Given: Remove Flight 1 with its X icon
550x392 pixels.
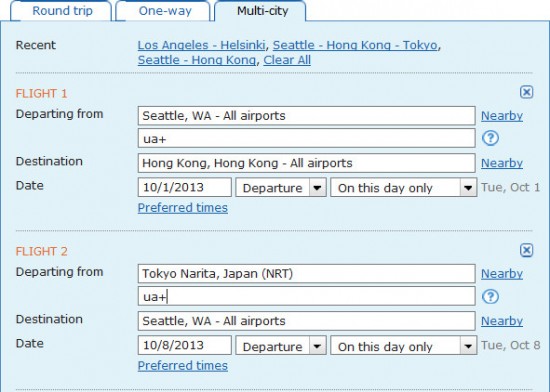Looking at the screenshot, I should click(526, 92).
